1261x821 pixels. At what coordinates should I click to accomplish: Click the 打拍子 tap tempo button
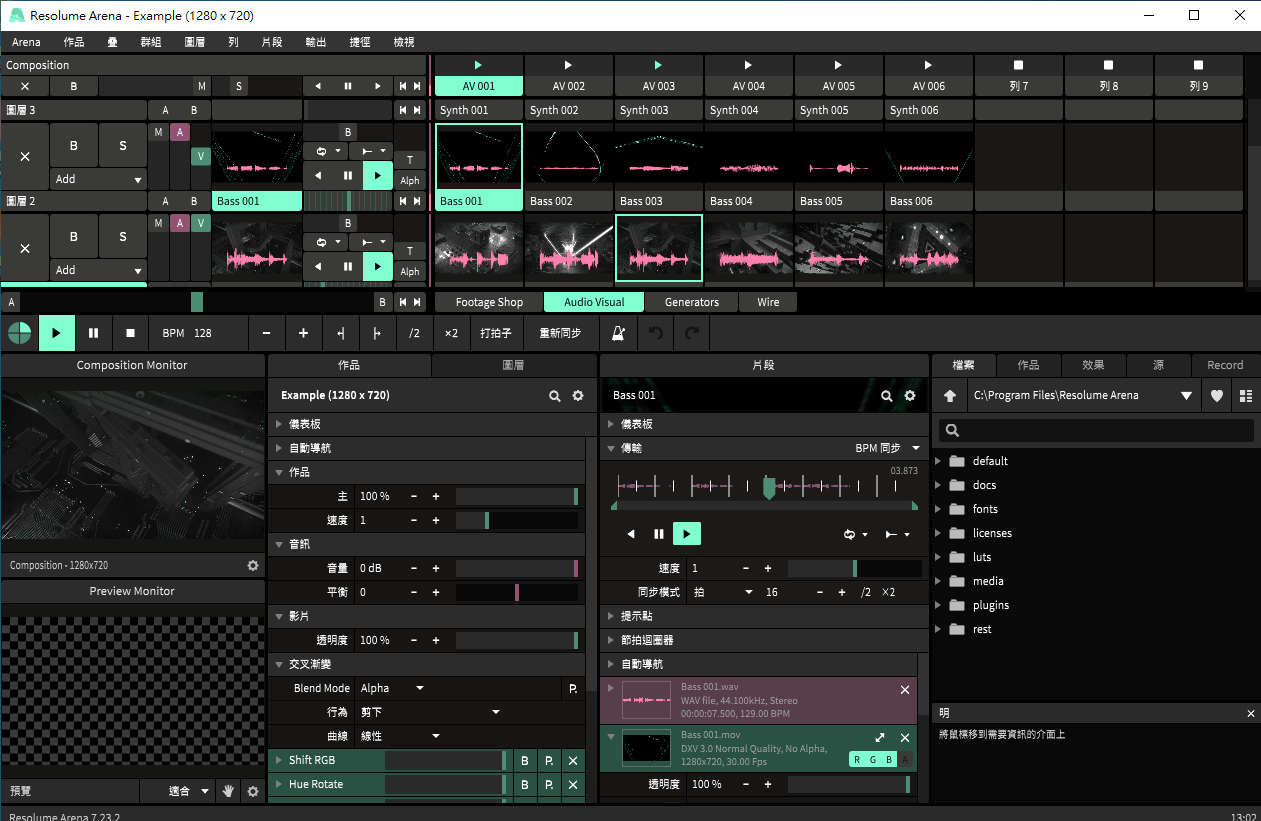[x=495, y=333]
